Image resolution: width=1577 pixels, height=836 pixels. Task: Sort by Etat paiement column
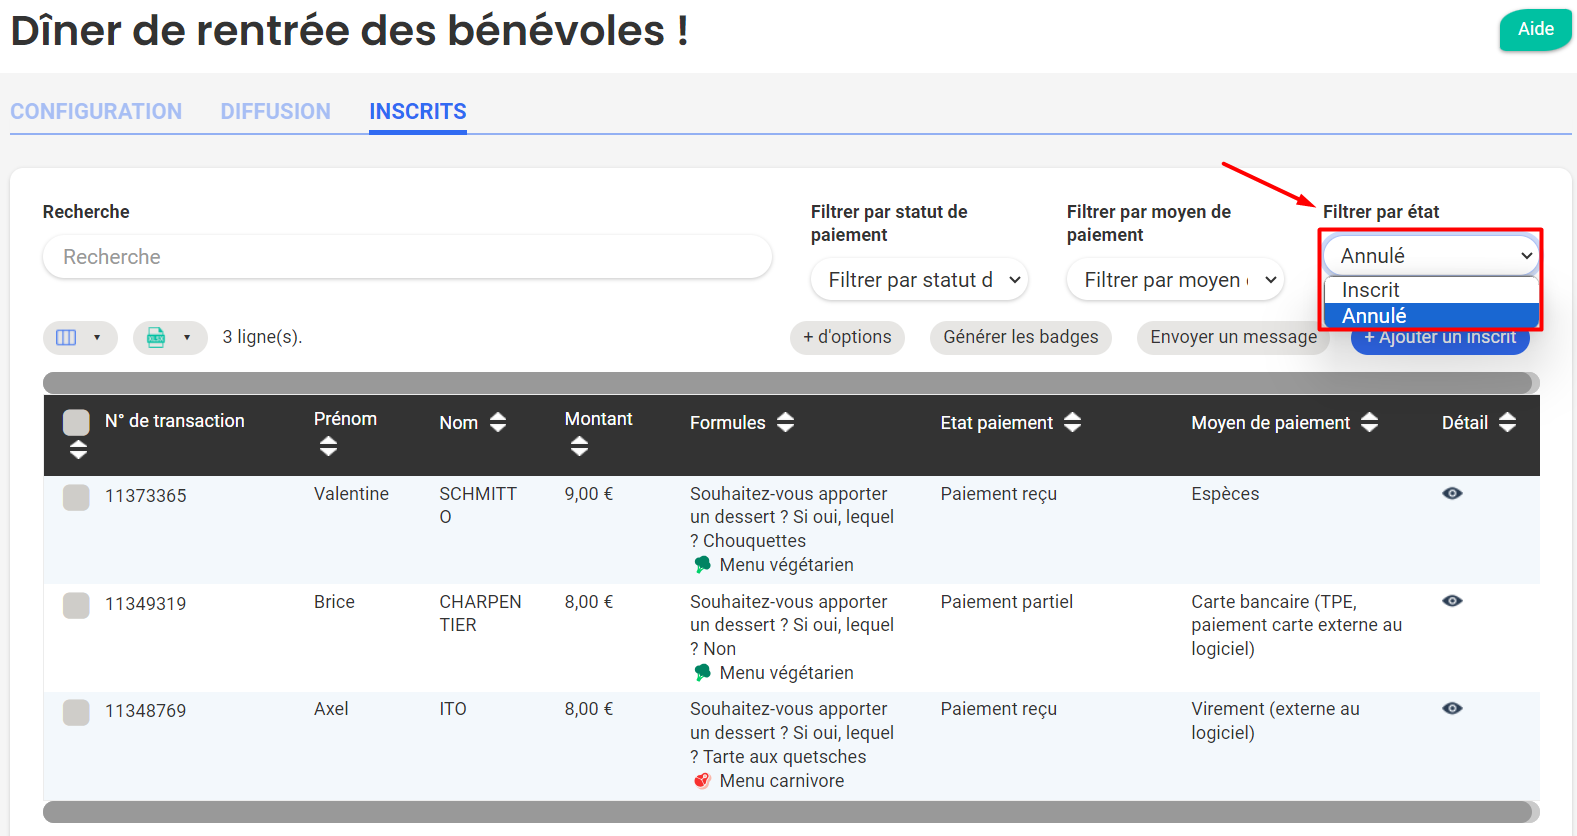pos(1073,423)
